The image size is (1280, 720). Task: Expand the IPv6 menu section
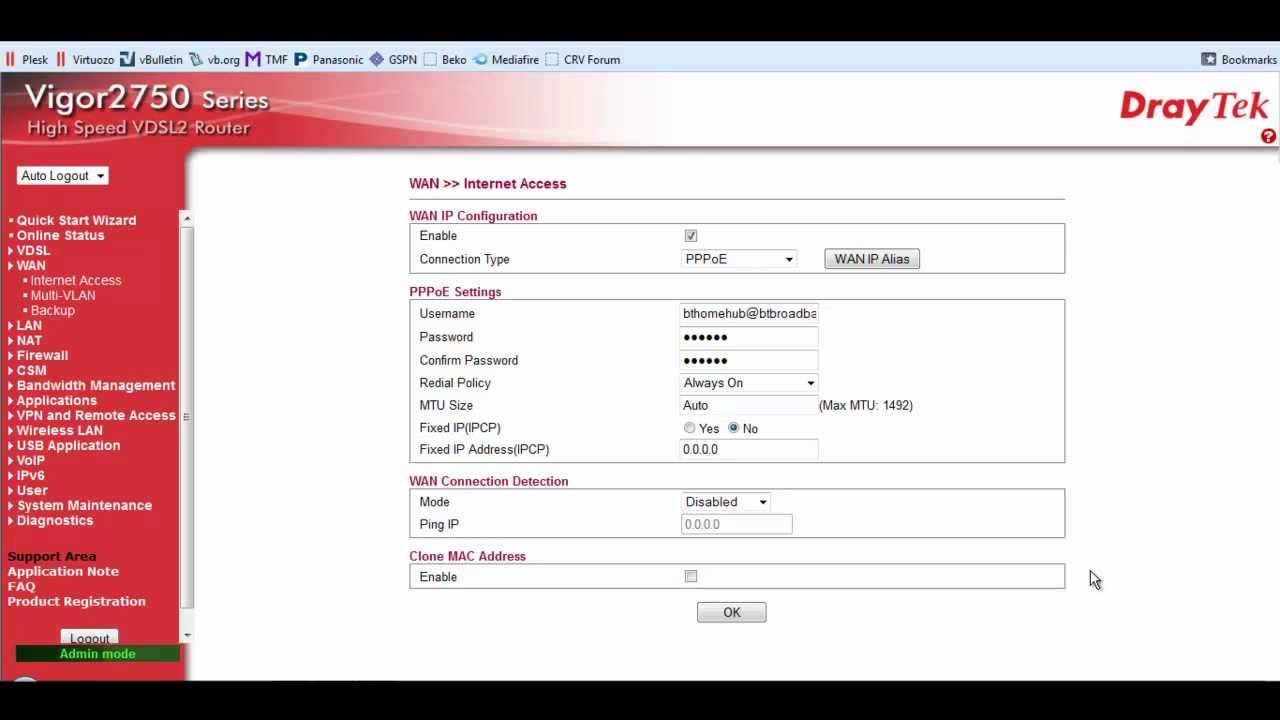point(30,476)
